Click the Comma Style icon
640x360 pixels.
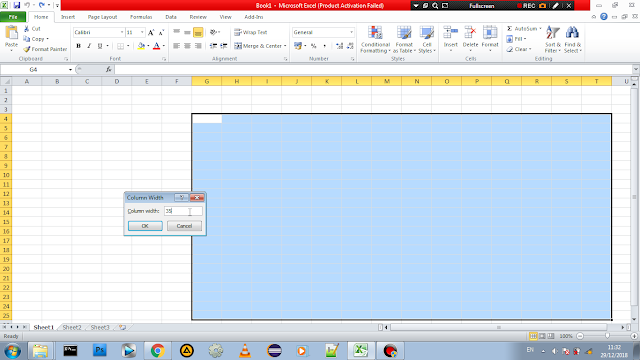[324, 46]
